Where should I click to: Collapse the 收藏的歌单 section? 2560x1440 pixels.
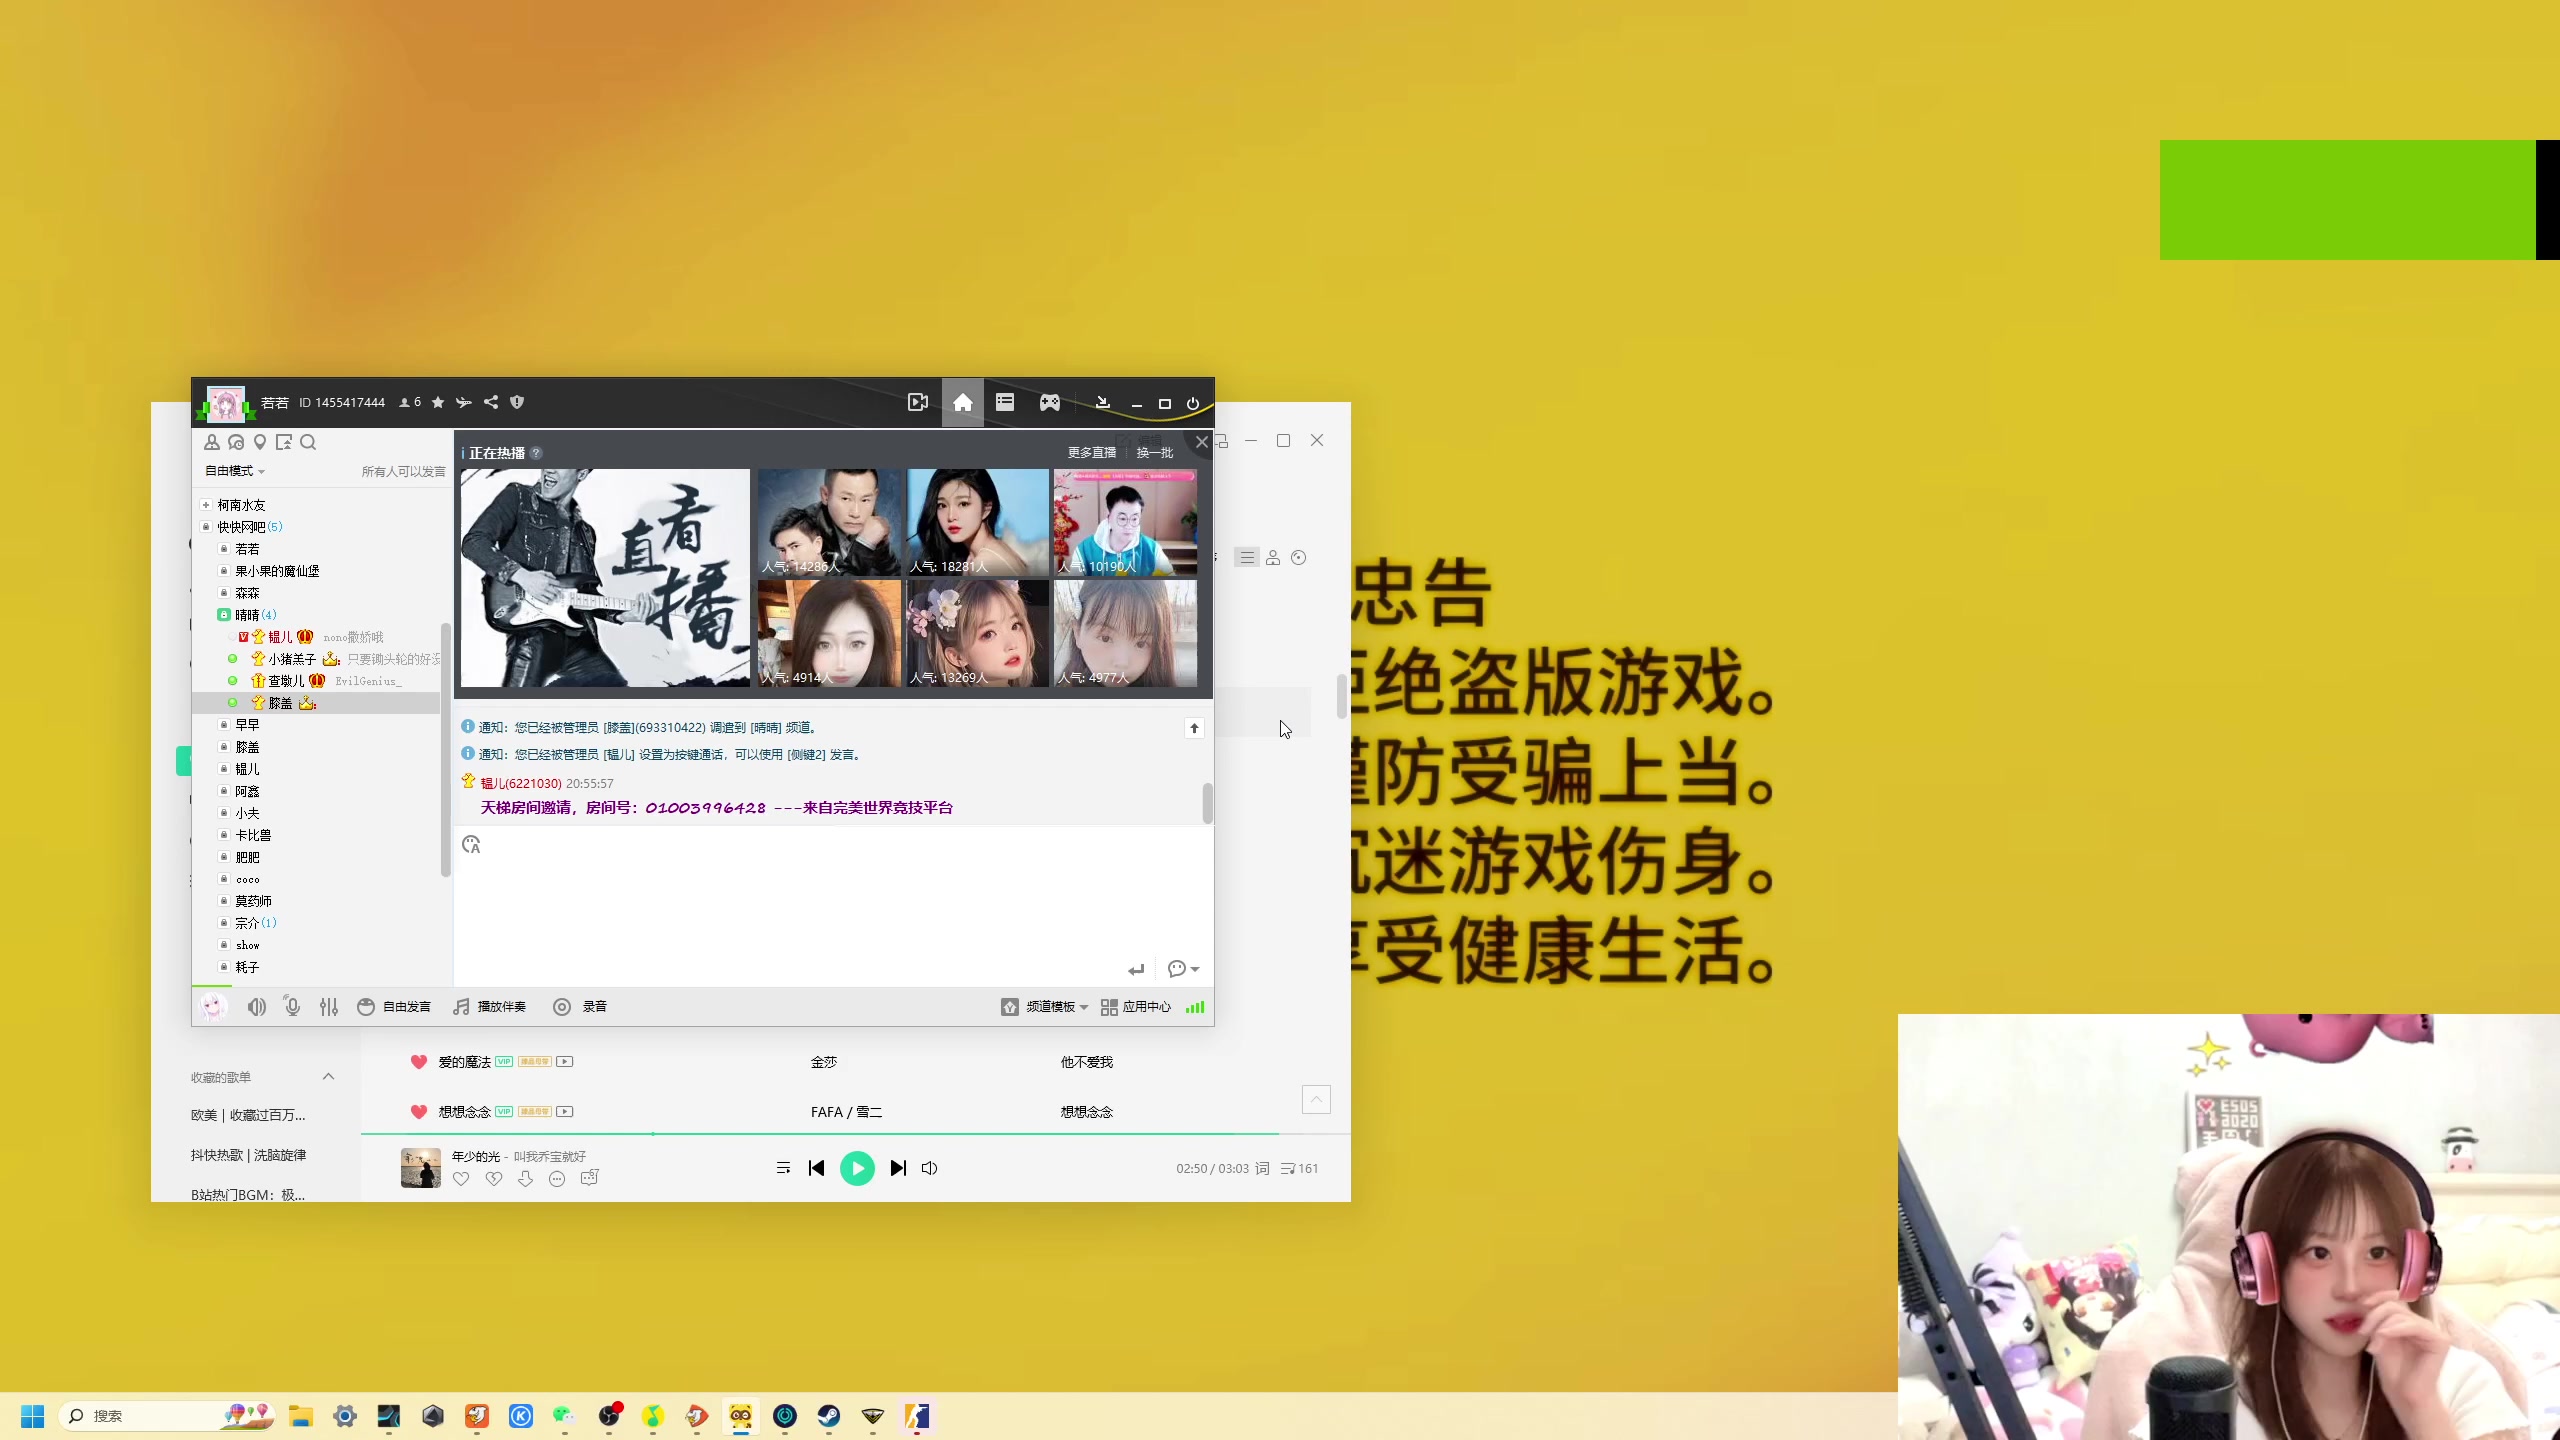click(328, 1077)
